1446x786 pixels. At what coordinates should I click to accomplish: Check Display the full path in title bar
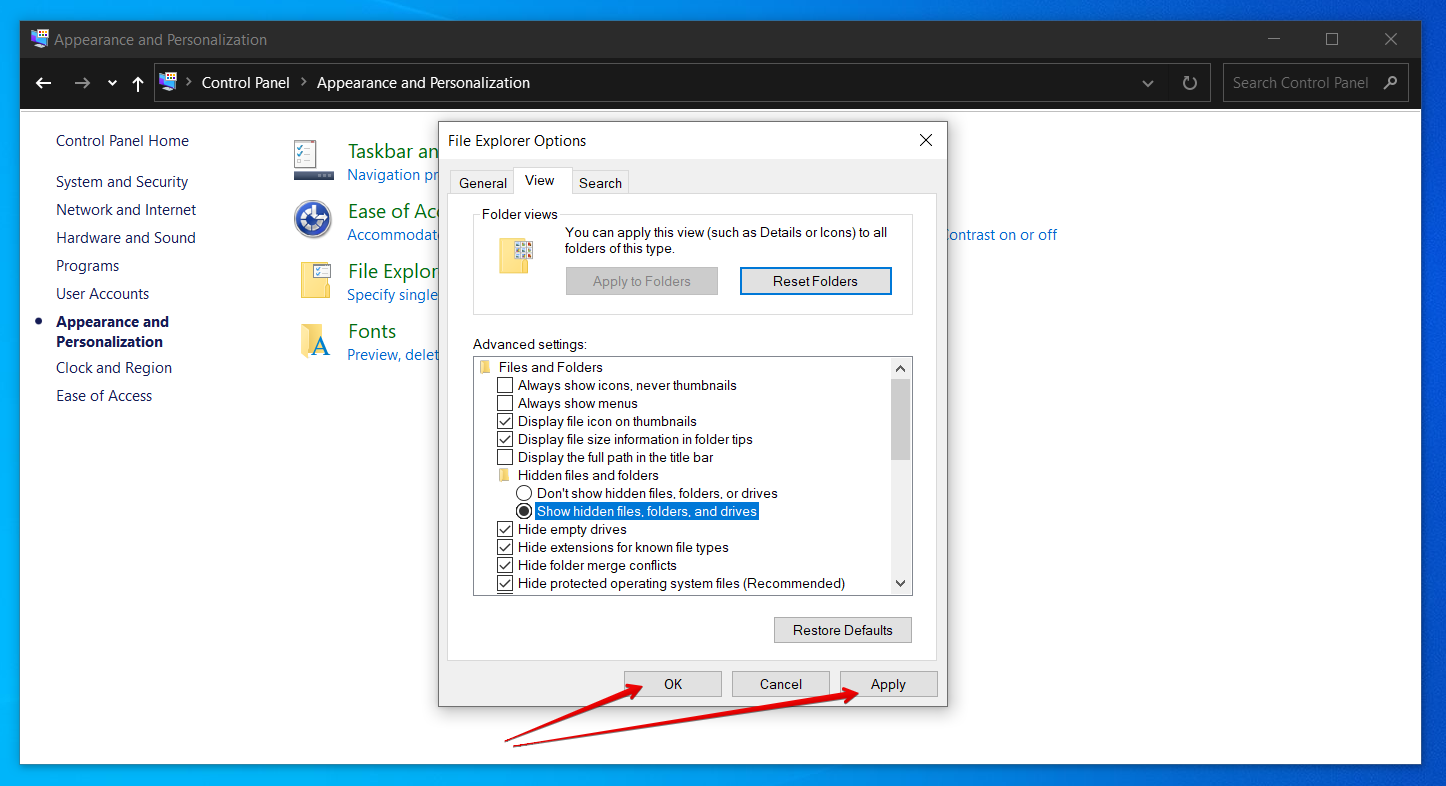click(x=505, y=457)
